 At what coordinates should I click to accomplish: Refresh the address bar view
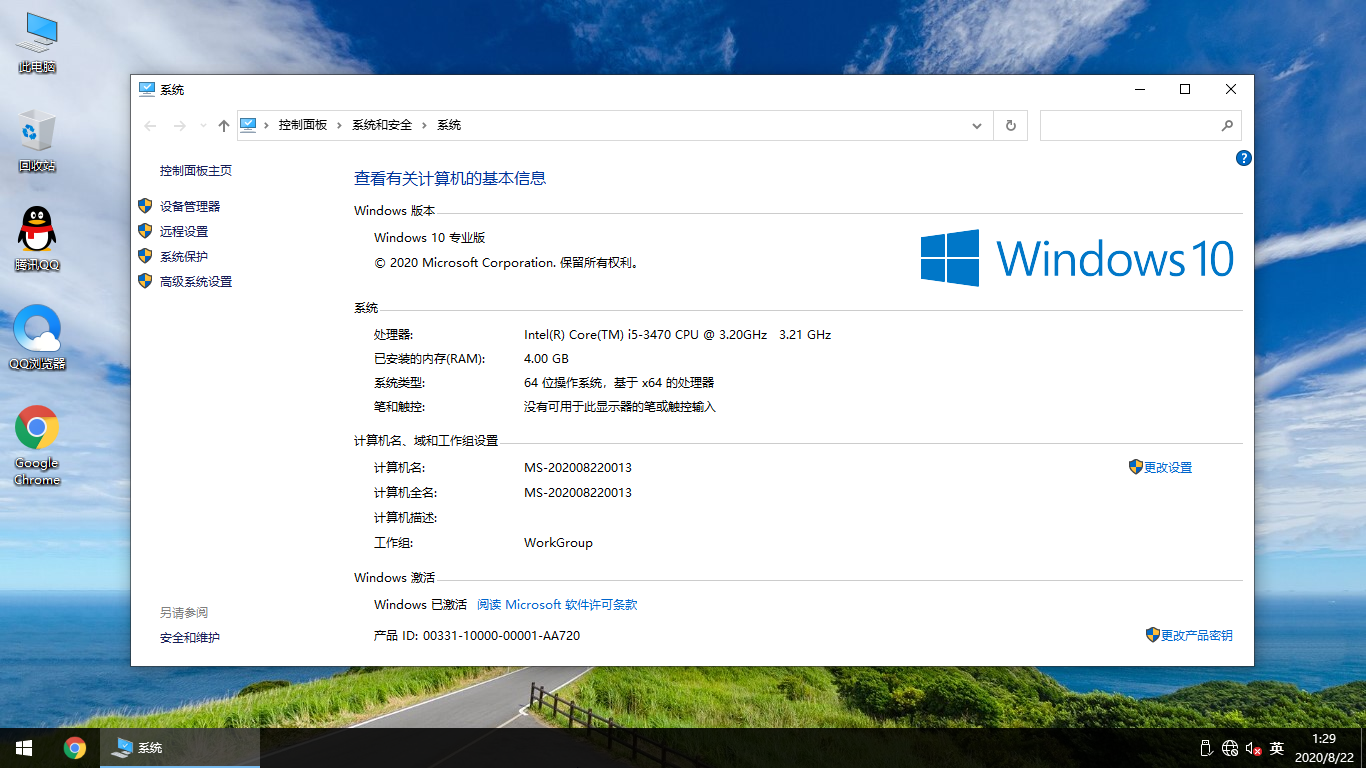point(1011,125)
